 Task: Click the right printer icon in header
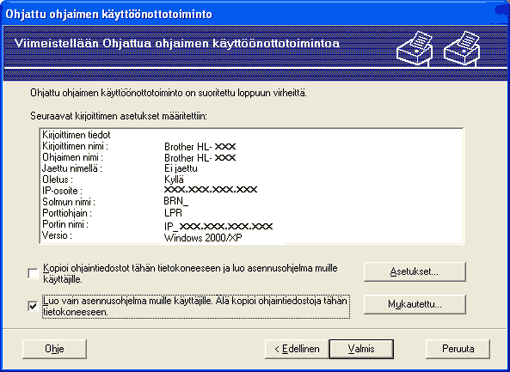[x=462, y=49]
